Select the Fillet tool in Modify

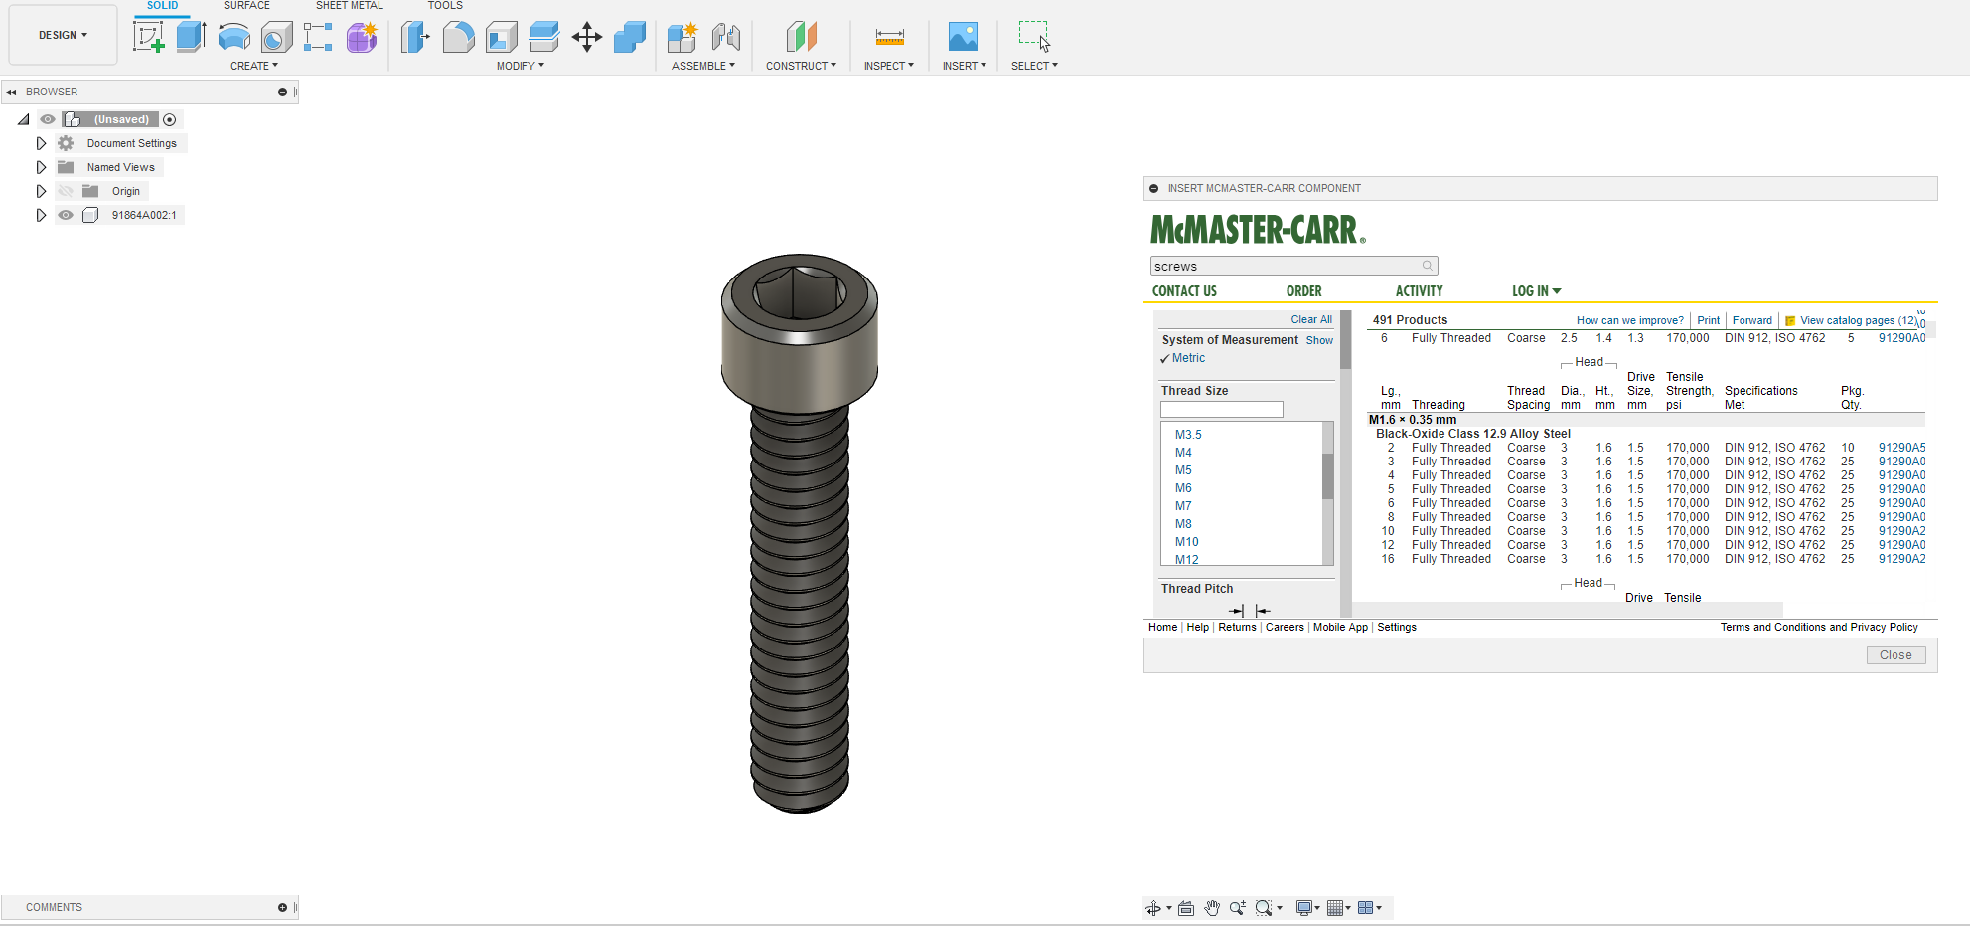click(458, 37)
